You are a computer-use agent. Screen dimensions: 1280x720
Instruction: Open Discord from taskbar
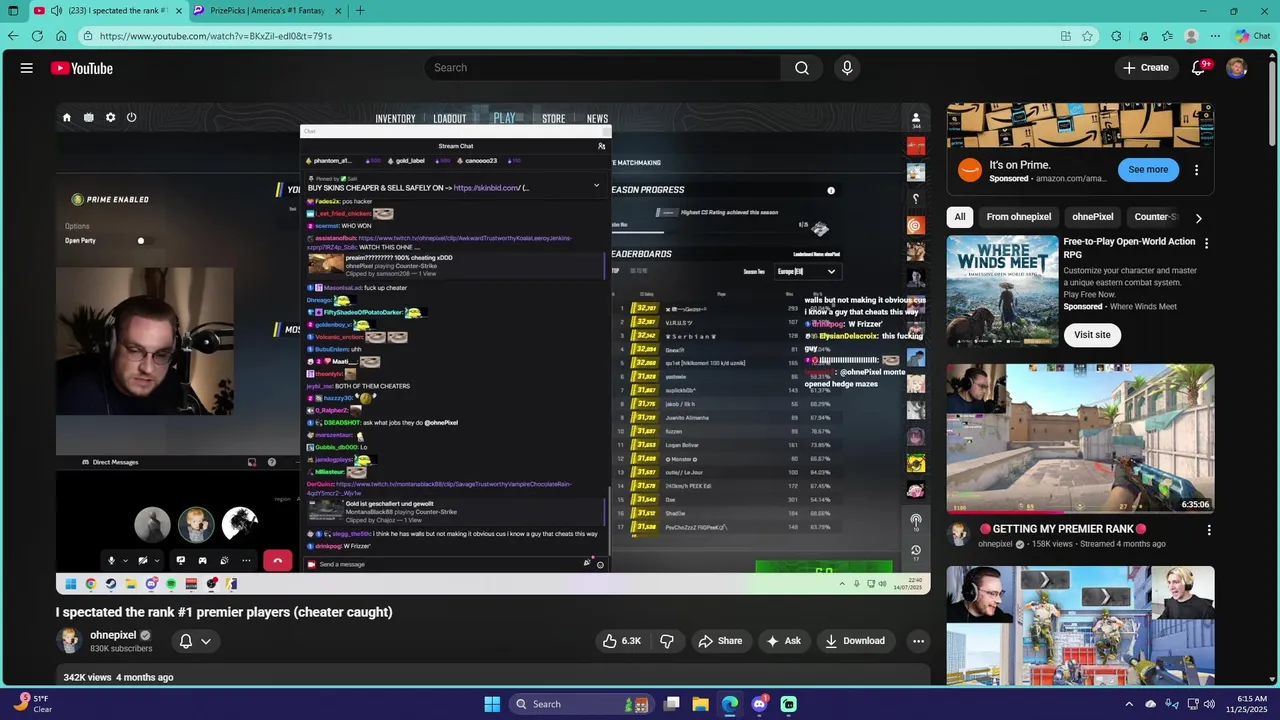coord(759,704)
